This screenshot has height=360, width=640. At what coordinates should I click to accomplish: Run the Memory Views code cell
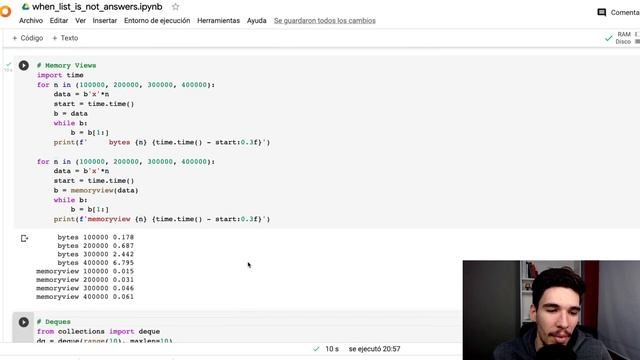click(24, 65)
